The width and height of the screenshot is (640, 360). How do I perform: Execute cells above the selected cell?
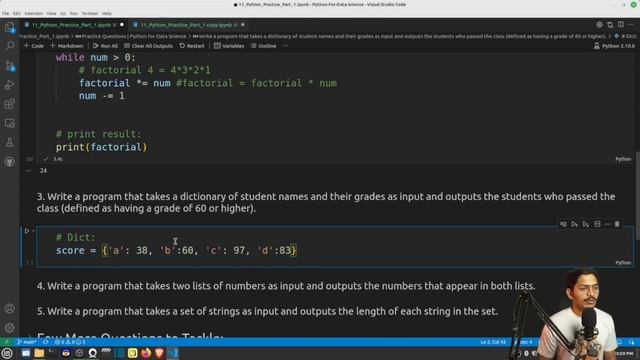[574, 224]
